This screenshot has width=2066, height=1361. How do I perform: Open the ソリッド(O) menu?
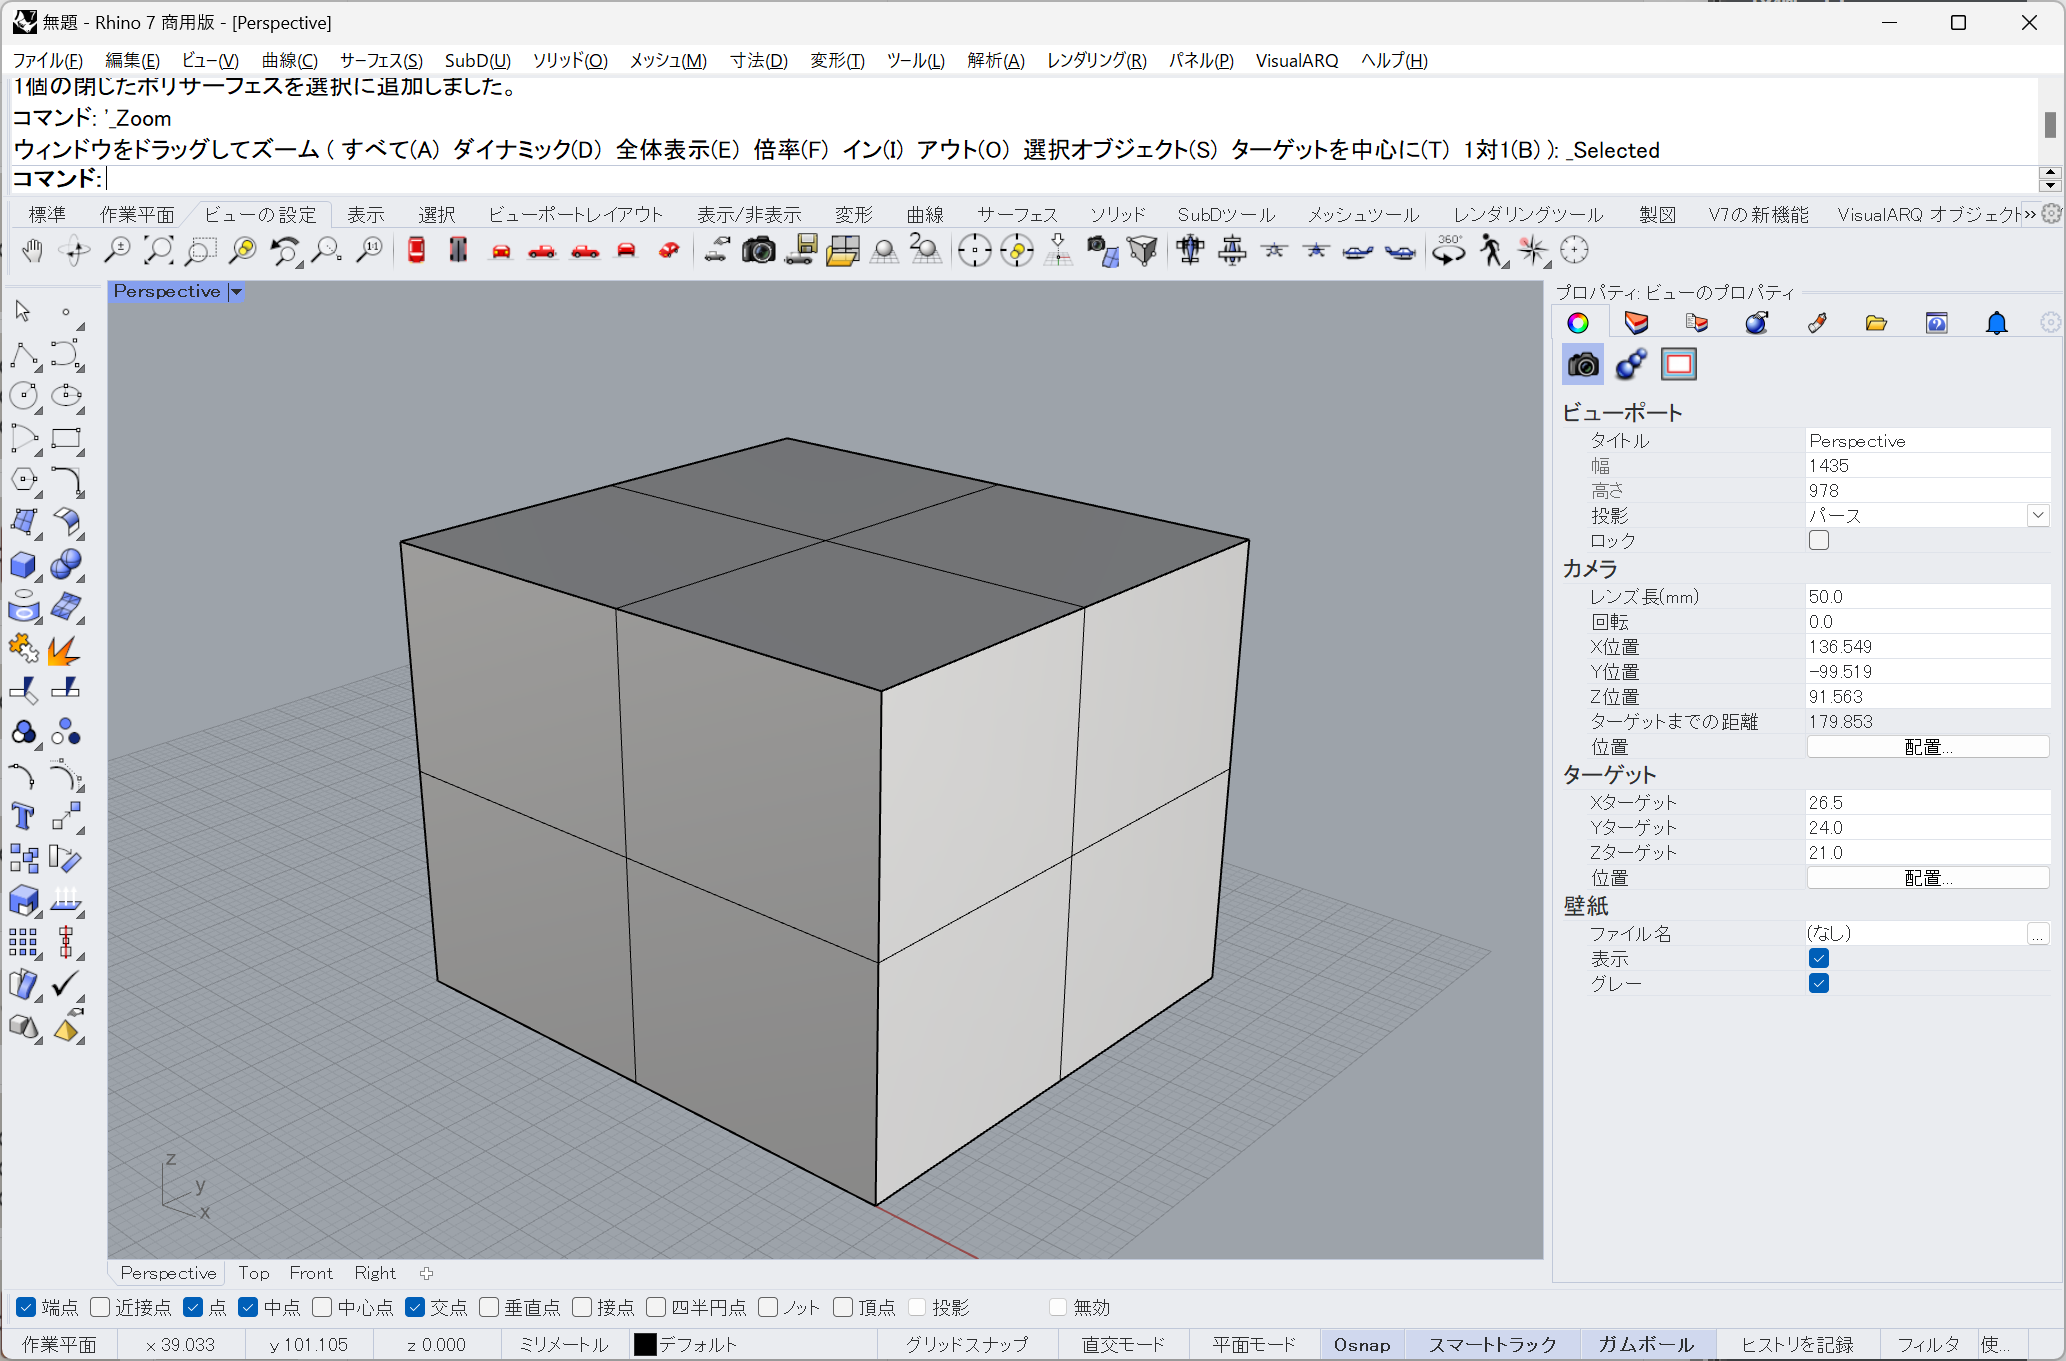pyautogui.click(x=569, y=60)
